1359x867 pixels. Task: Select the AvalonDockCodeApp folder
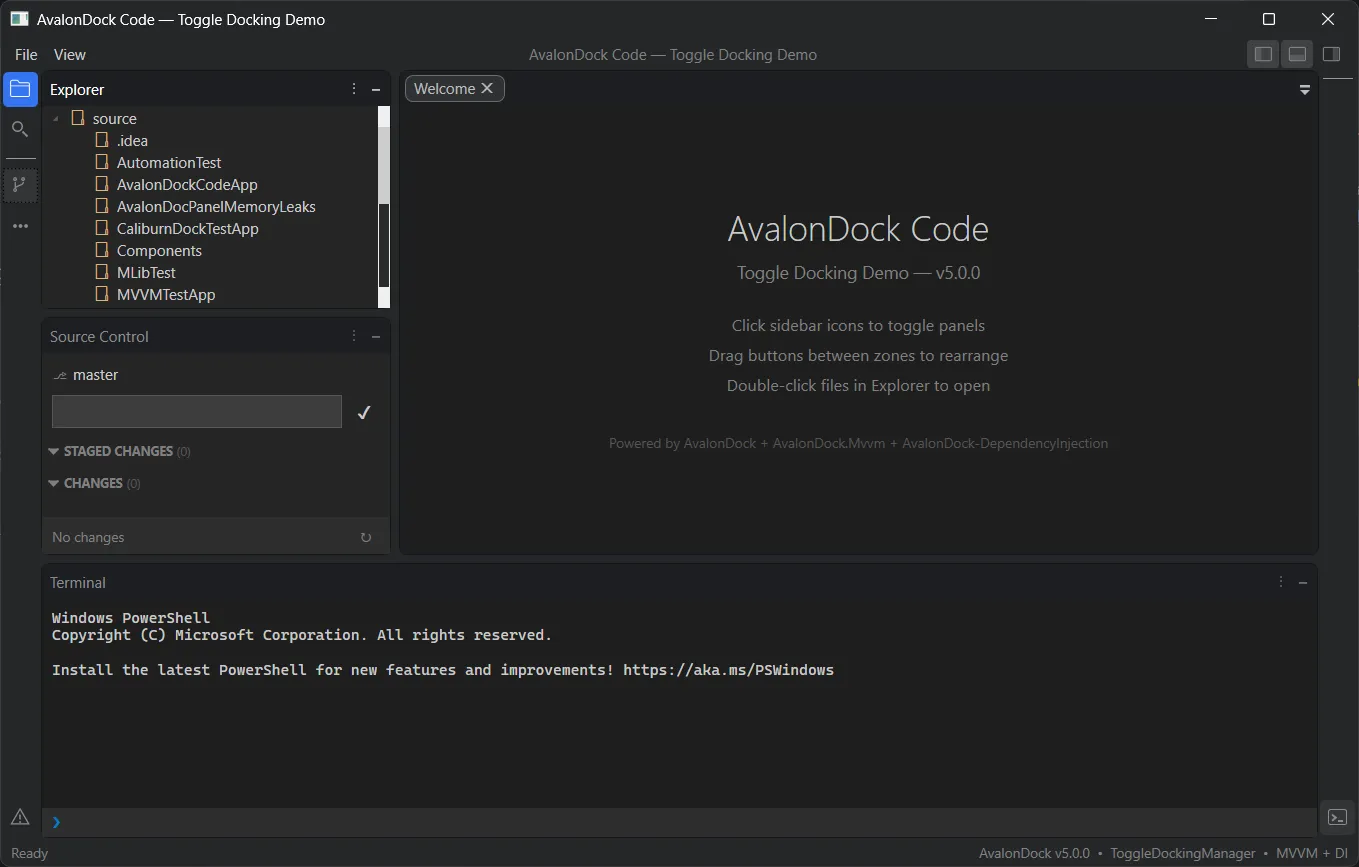pyautogui.click(x=187, y=184)
